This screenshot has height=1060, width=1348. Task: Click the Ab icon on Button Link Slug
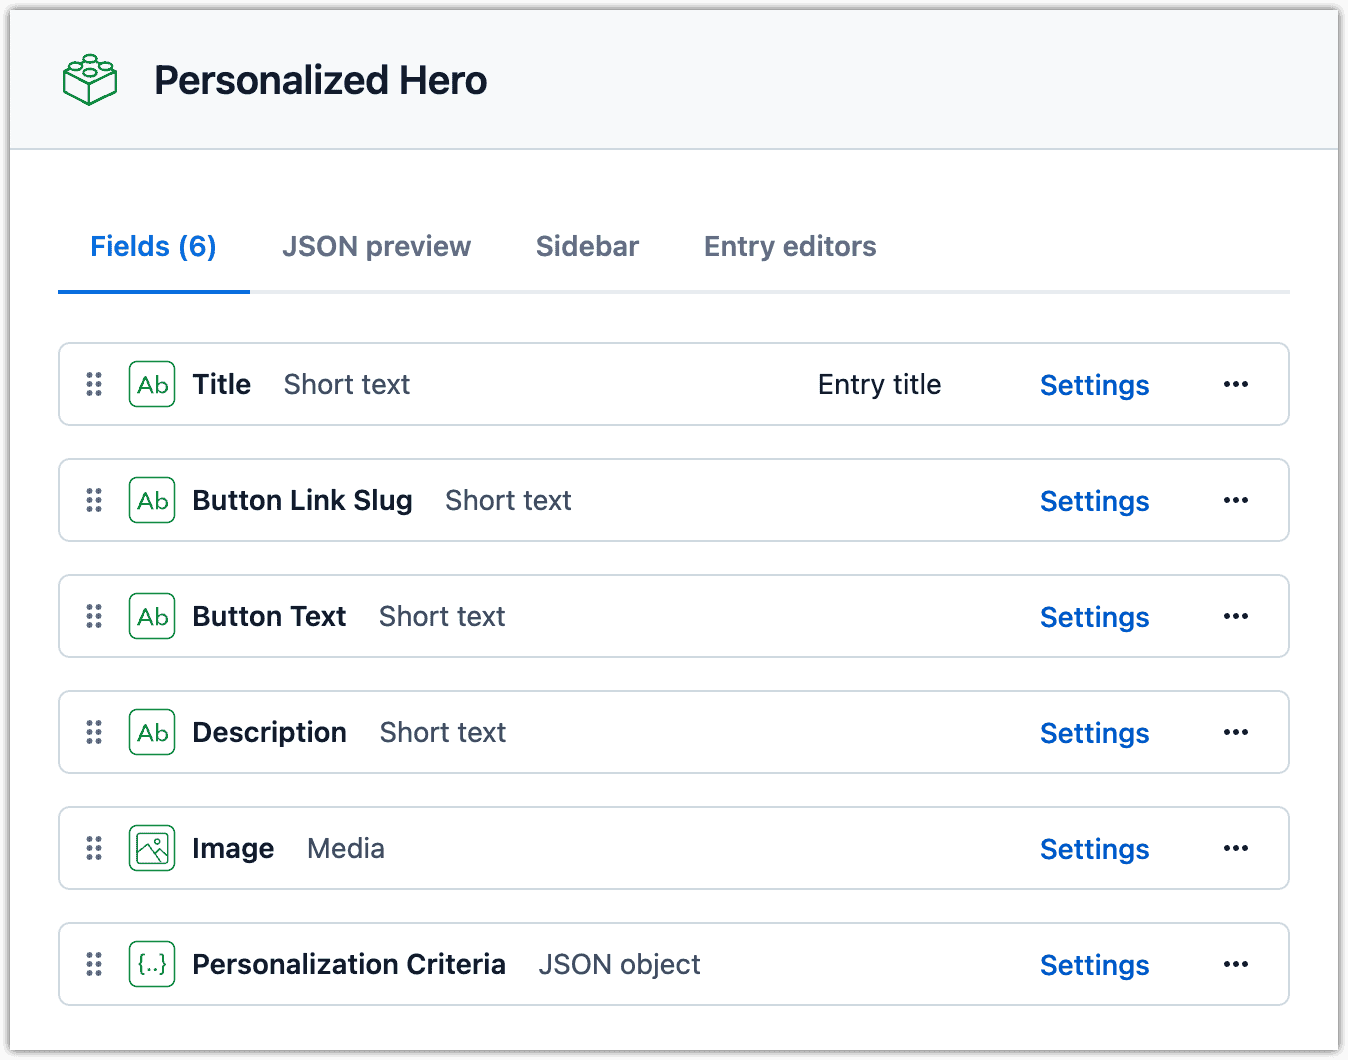151,500
